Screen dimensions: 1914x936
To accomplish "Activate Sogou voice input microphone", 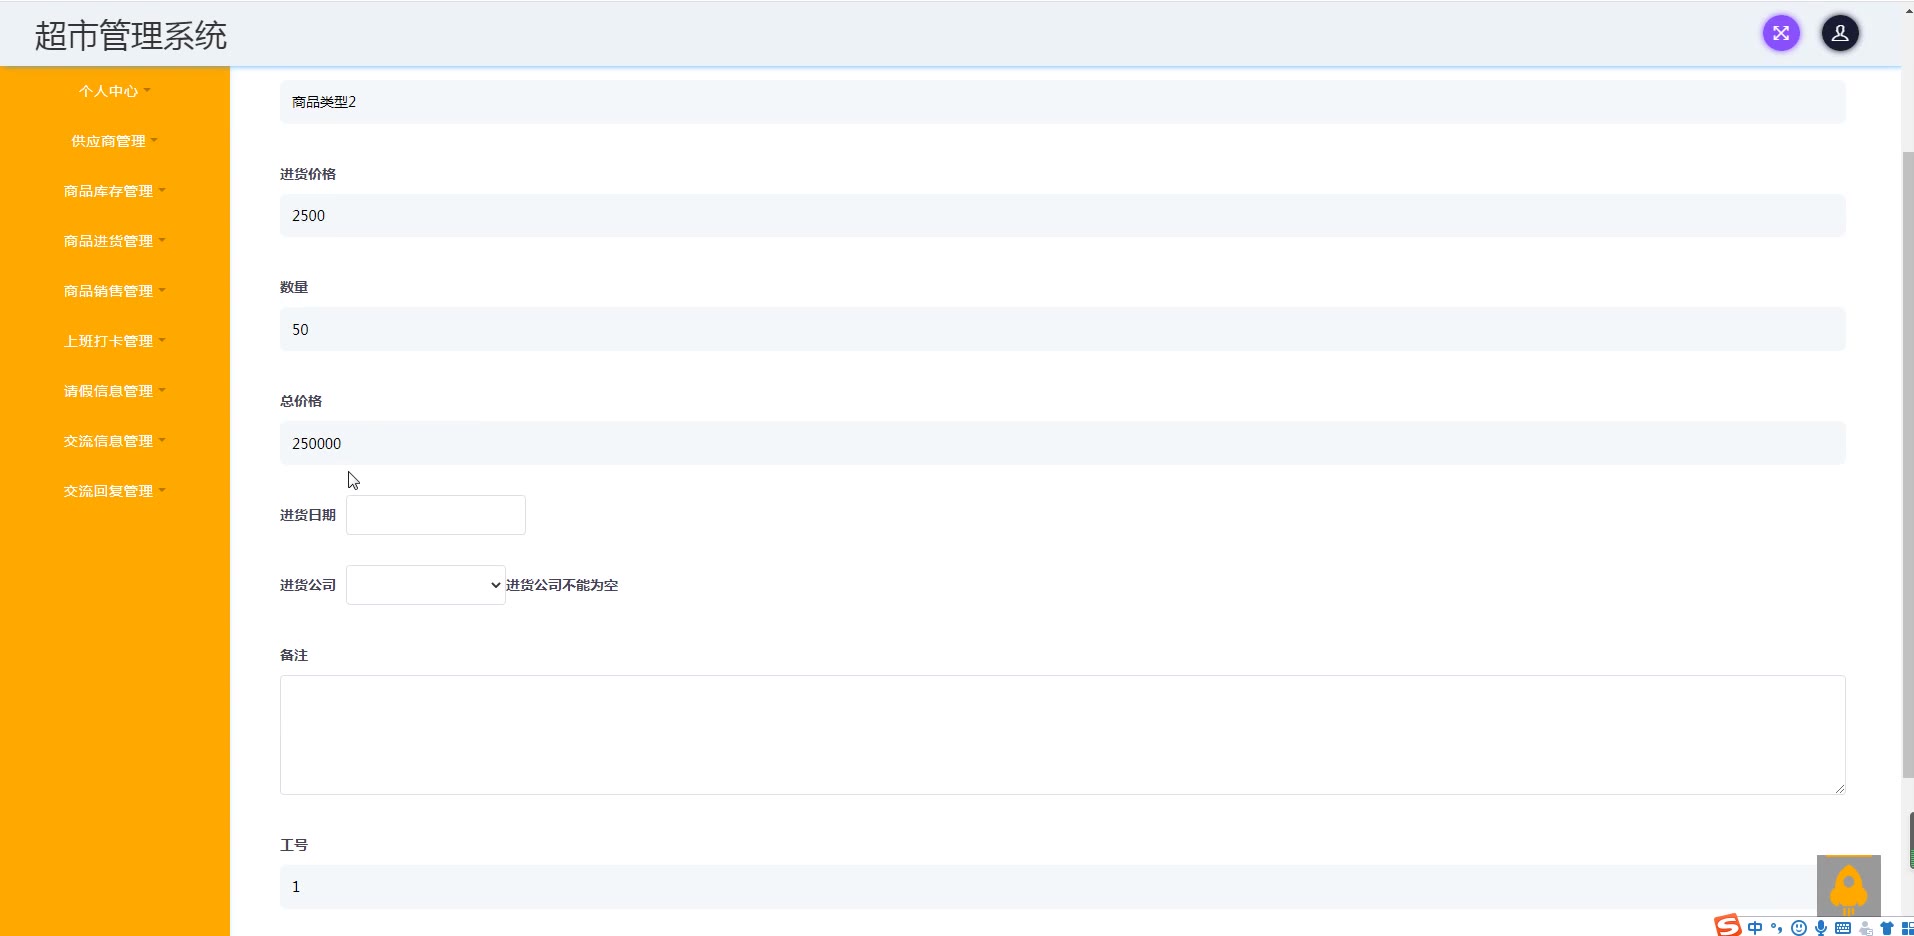I will click(1821, 928).
